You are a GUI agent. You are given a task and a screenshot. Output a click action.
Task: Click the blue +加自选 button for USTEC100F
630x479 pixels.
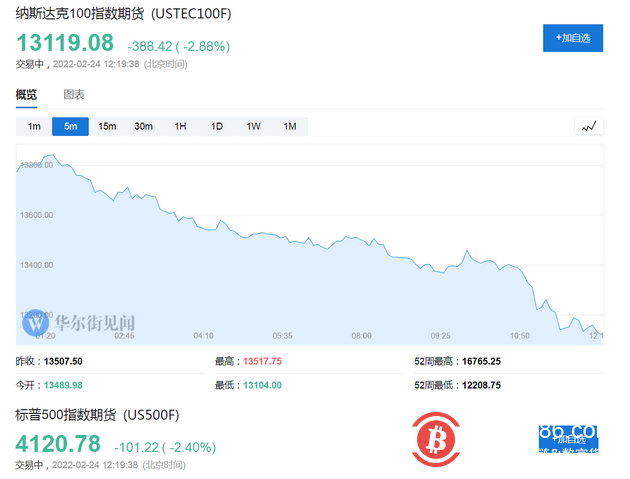pos(573,38)
